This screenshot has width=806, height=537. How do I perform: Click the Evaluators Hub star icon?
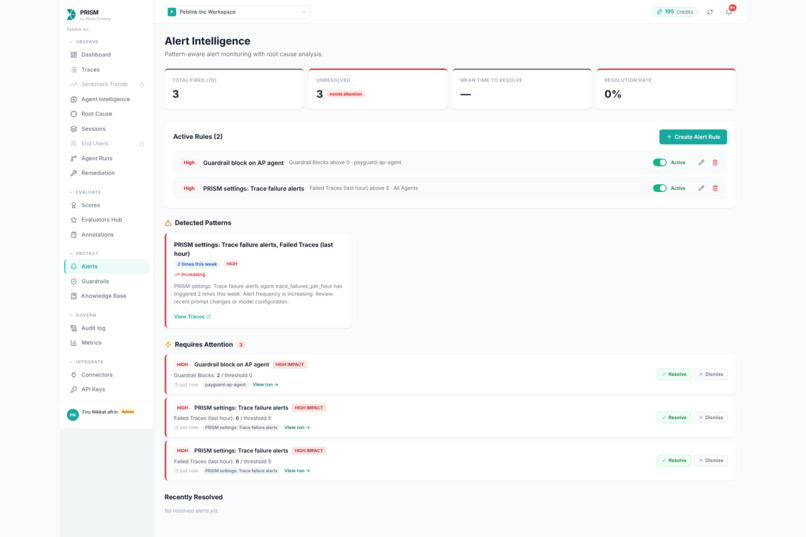coord(74,219)
